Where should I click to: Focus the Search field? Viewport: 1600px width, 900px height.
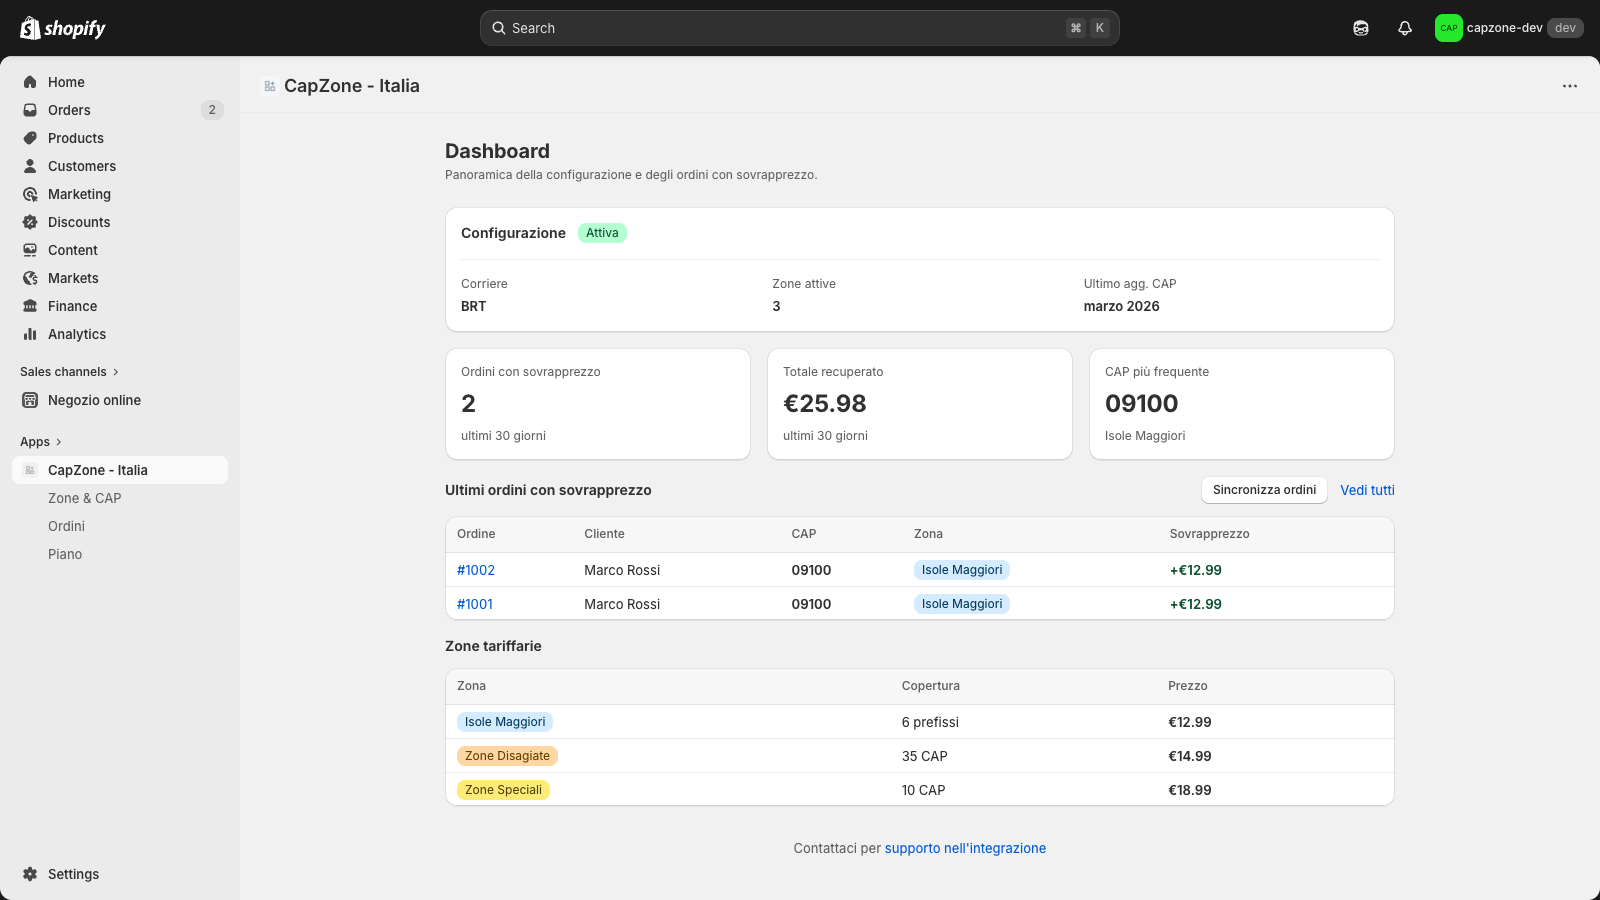[x=800, y=28]
